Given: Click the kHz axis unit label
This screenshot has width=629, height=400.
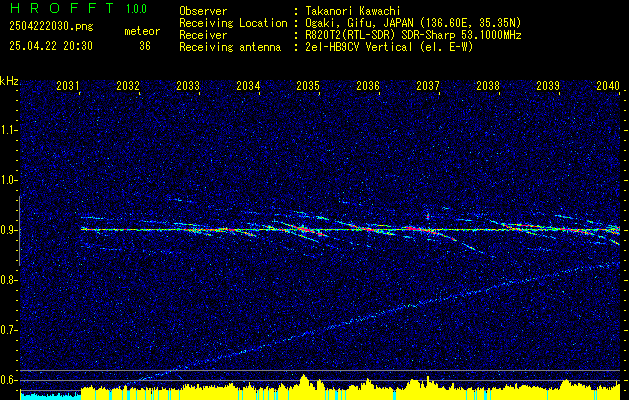Looking at the screenshot, I should (9, 81).
